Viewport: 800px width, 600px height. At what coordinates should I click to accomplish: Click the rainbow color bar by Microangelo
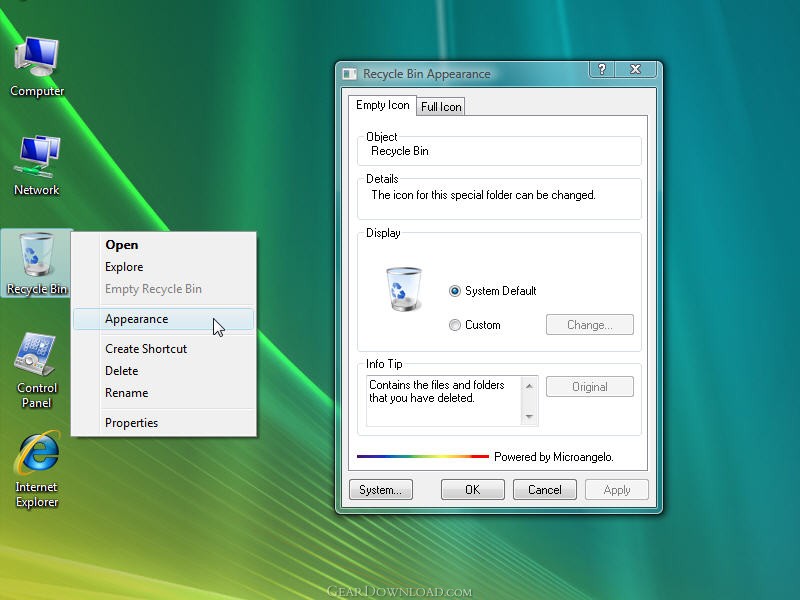point(423,457)
